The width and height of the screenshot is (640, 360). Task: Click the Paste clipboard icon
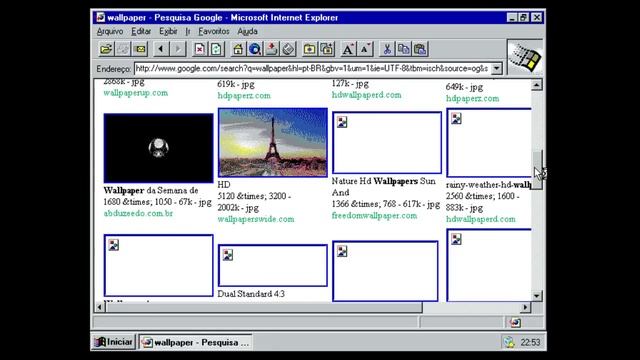[x=420, y=49]
